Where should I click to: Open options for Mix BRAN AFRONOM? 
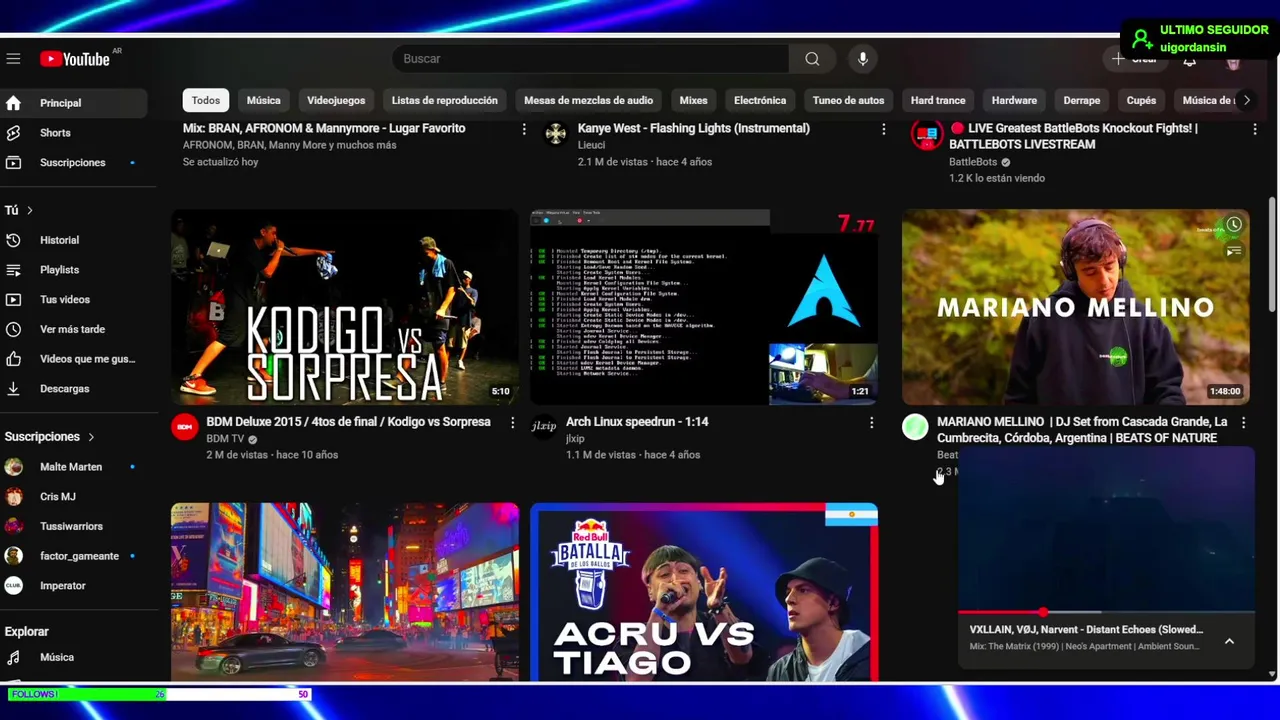[x=523, y=129]
